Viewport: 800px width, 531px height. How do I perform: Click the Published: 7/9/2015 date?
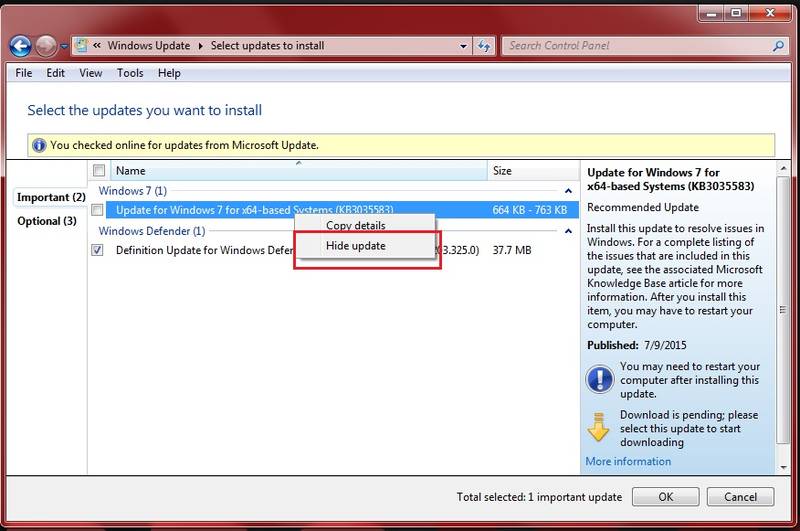pos(637,345)
